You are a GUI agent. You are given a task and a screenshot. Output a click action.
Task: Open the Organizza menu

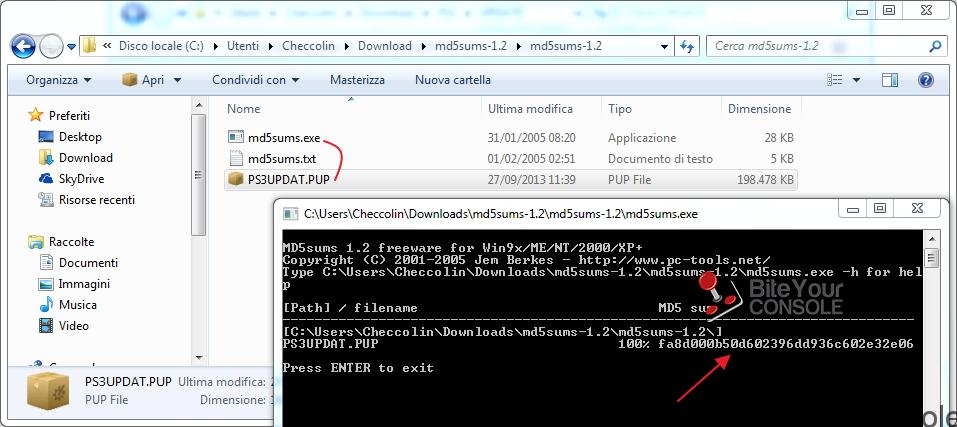click(x=59, y=80)
